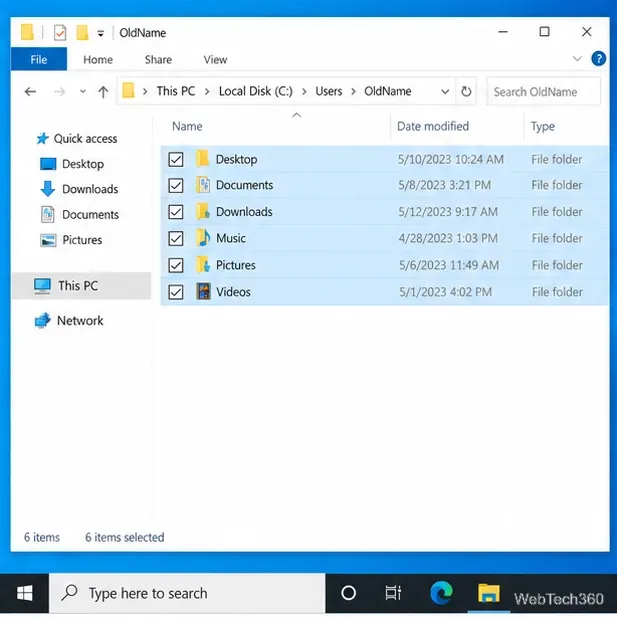617x620 pixels.
Task: Open the address bar history dropdown
Action: click(x=445, y=92)
